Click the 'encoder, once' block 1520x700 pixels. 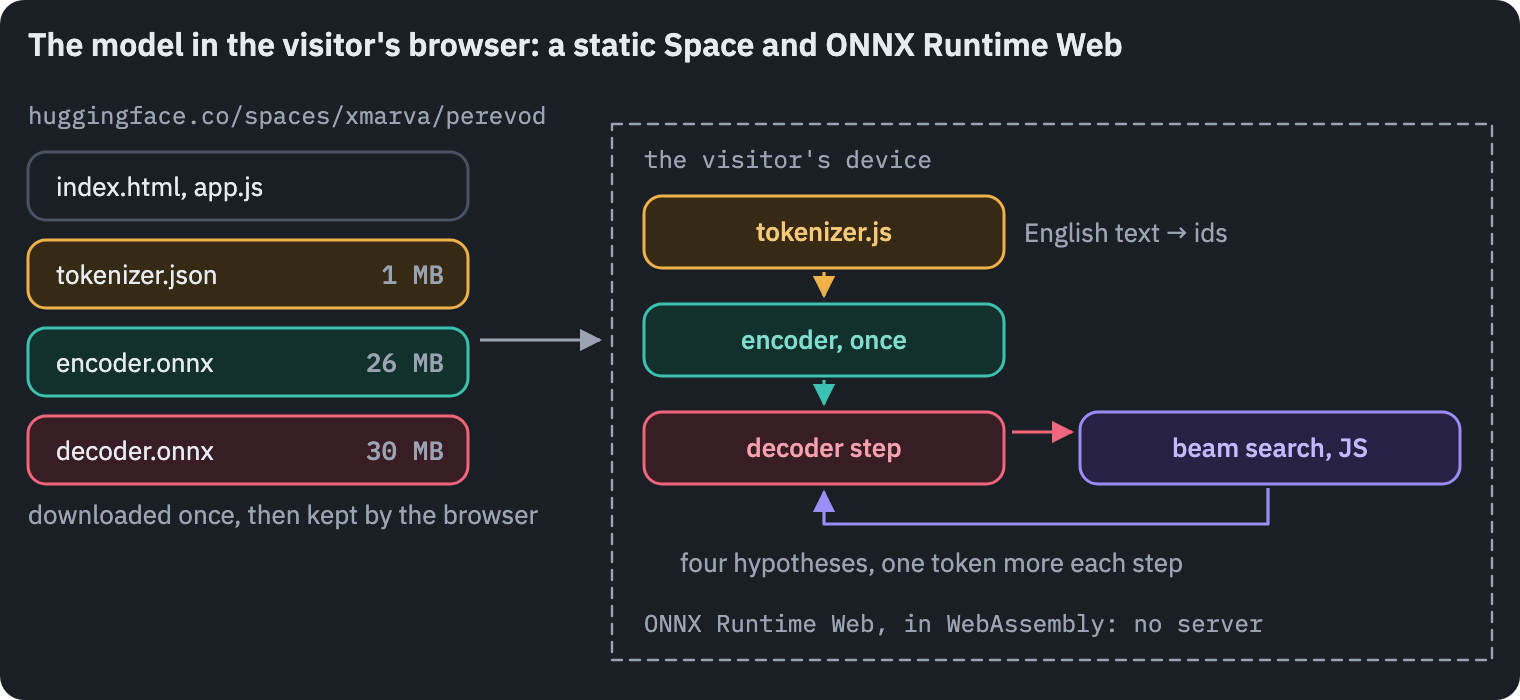pyautogui.click(x=823, y=340)
